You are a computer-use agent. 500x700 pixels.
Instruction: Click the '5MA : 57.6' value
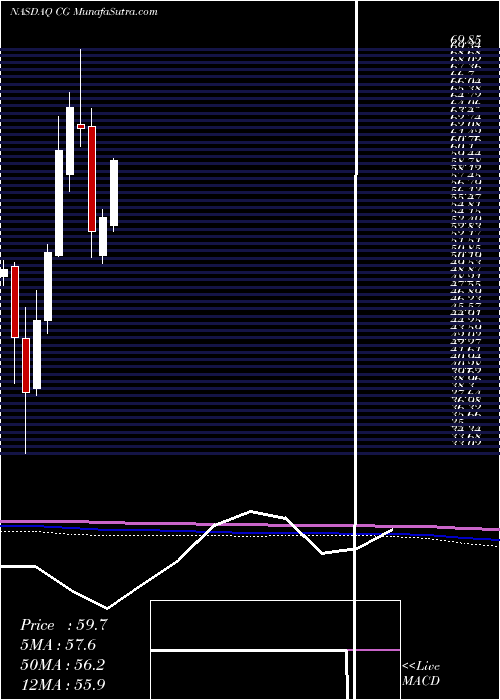[x=58, y=645]
